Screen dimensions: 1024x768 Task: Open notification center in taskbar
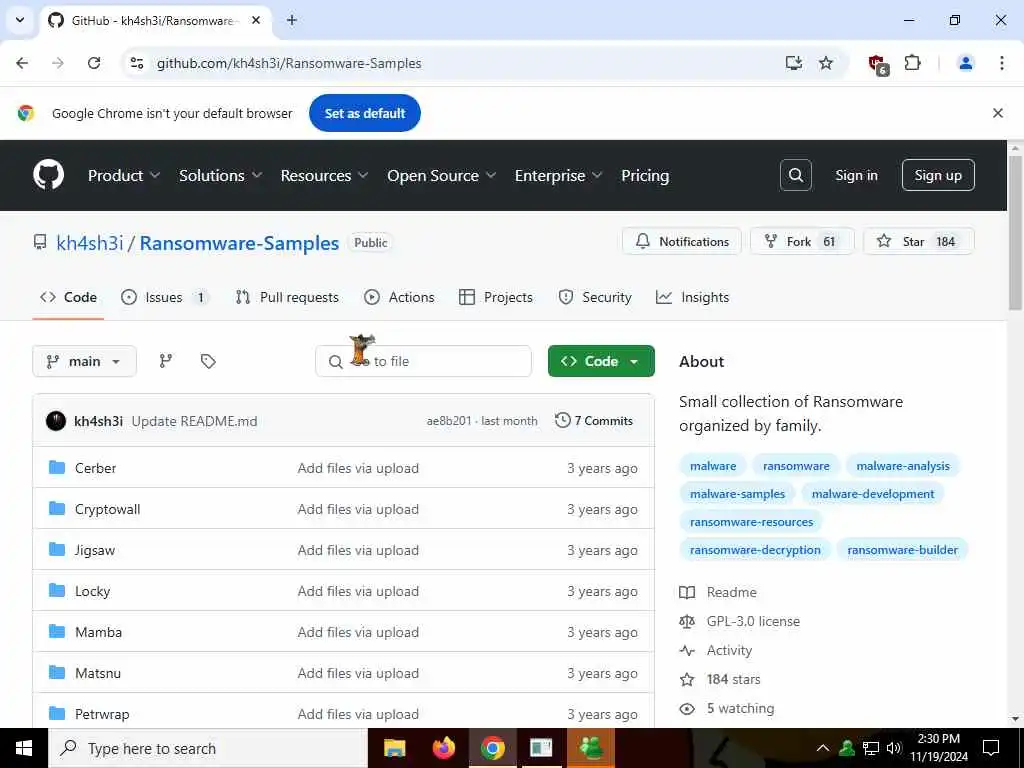pos(991,748)
